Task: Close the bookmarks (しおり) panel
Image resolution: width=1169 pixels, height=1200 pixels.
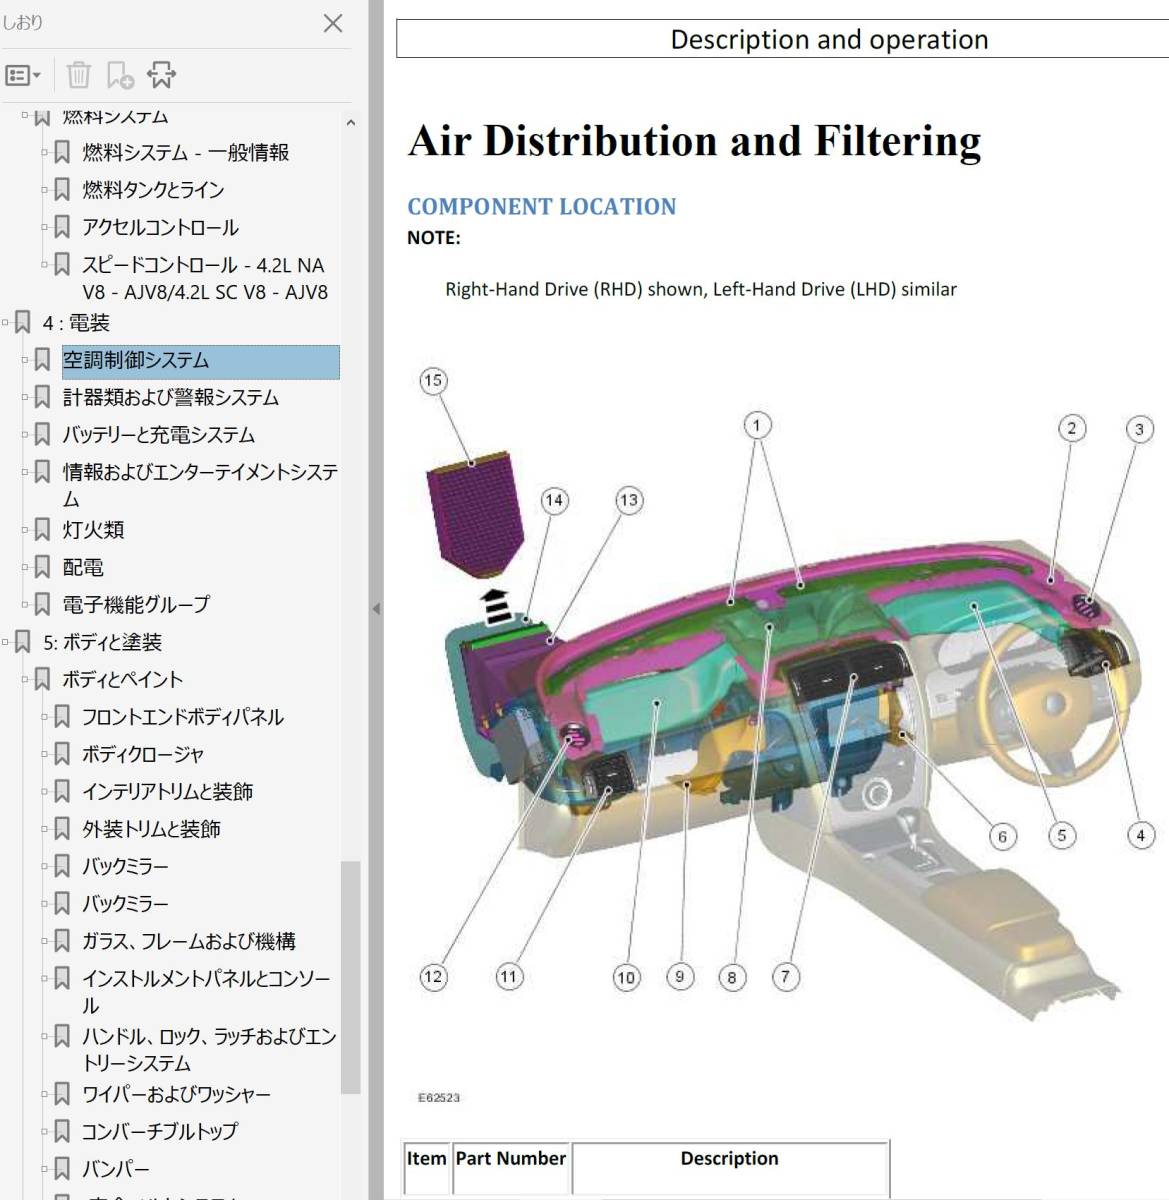Action: (x=333, y=23)
